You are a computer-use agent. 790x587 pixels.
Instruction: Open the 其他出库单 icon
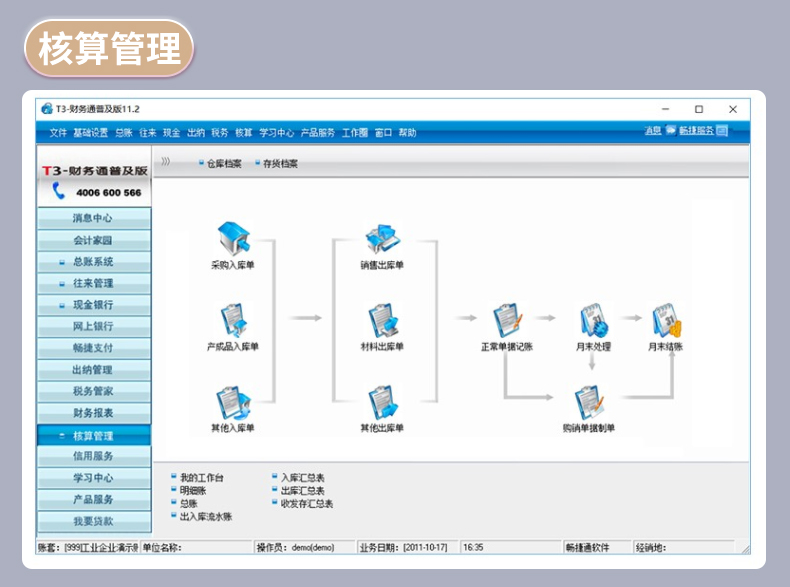[382, 403]
